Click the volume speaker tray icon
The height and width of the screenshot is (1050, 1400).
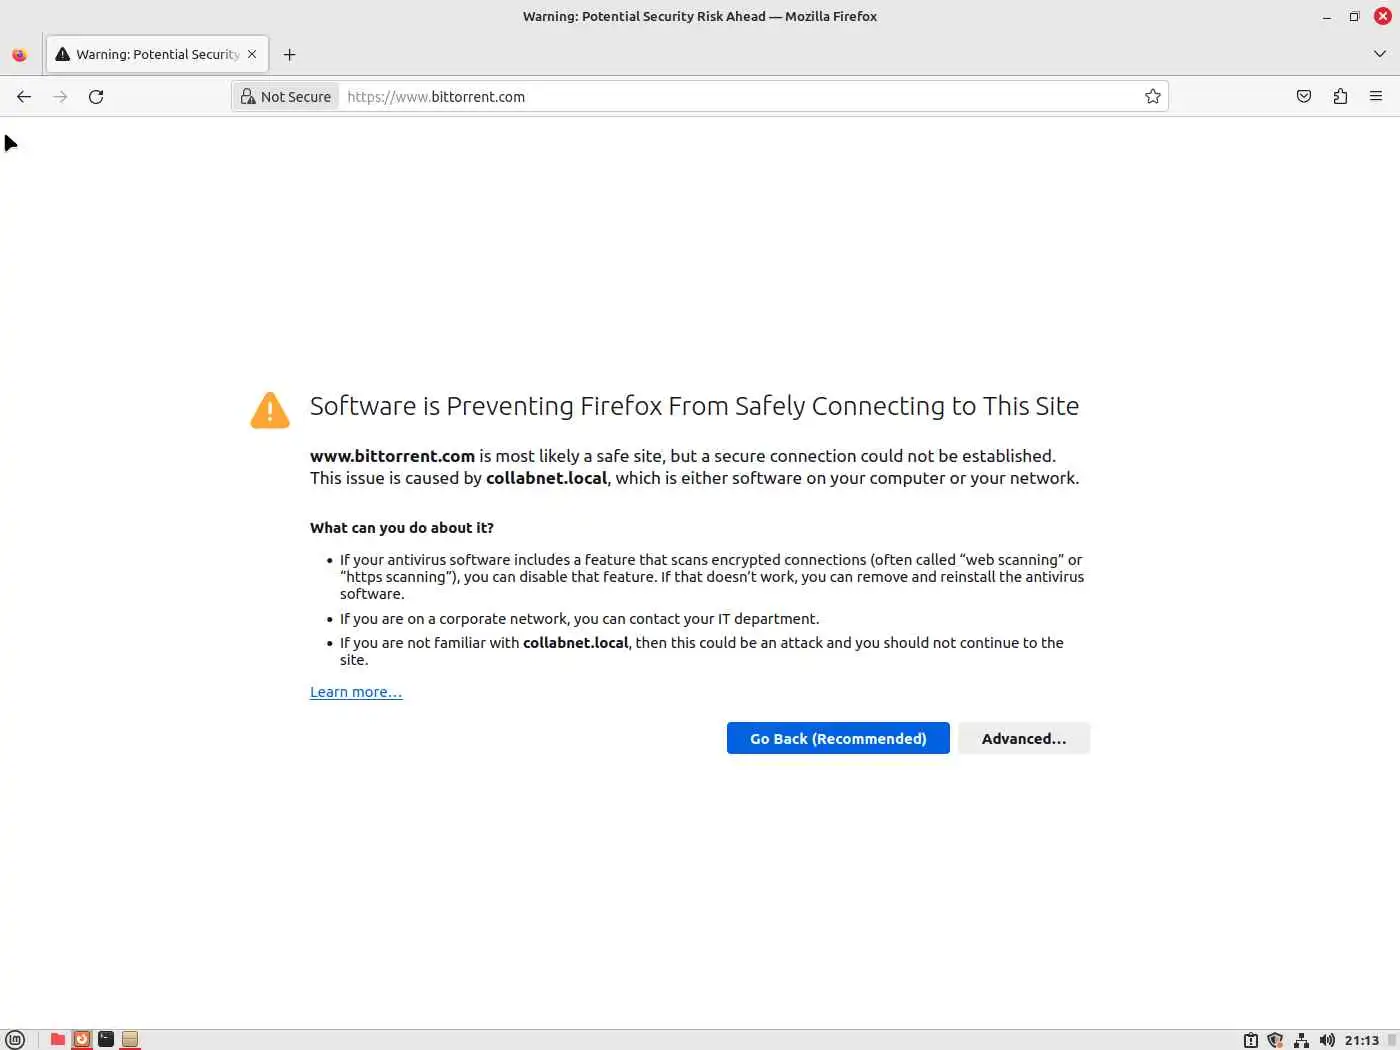[x=1327, y=1040]
